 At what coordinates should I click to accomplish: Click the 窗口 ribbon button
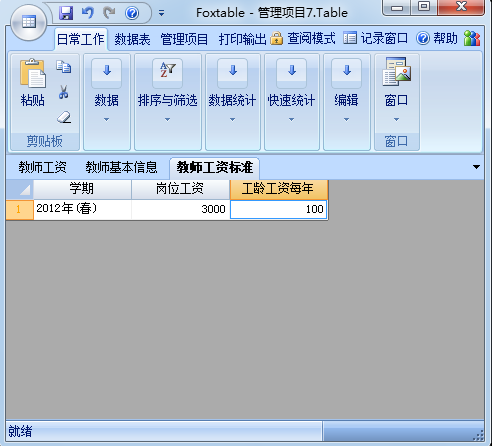pyautogui.click(x=396, y=87)
